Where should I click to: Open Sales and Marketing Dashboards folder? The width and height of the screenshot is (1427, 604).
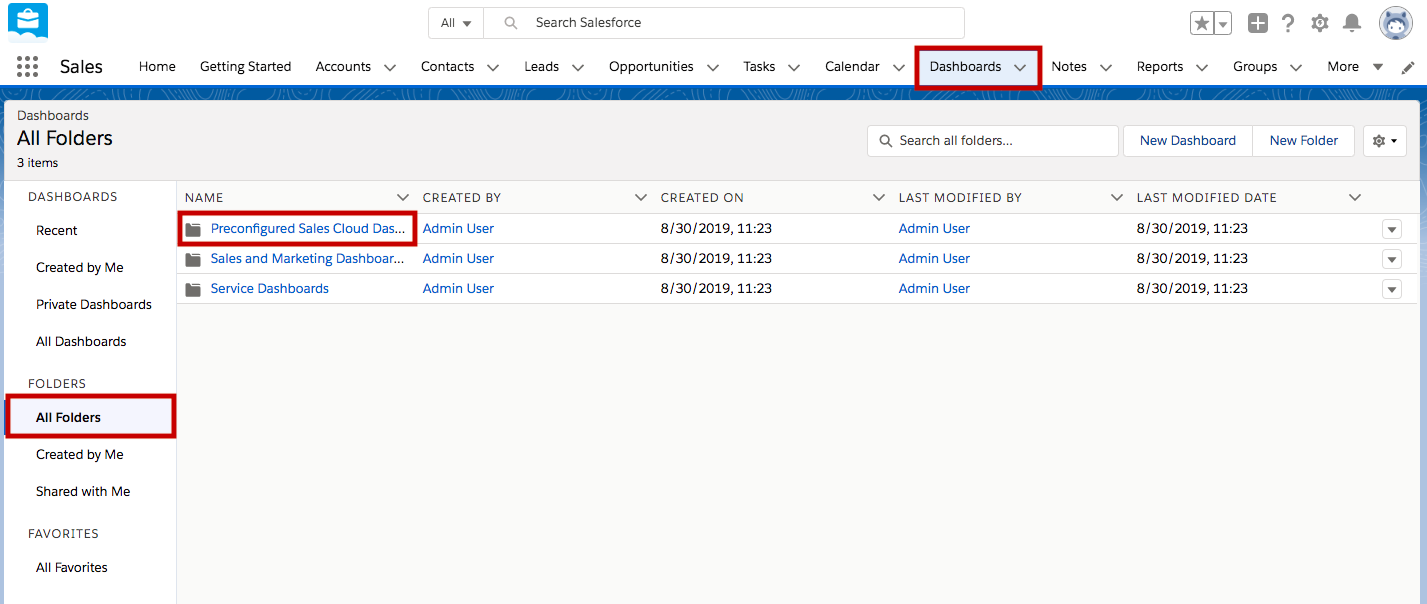pyautogui.click(x=307, y=259)
